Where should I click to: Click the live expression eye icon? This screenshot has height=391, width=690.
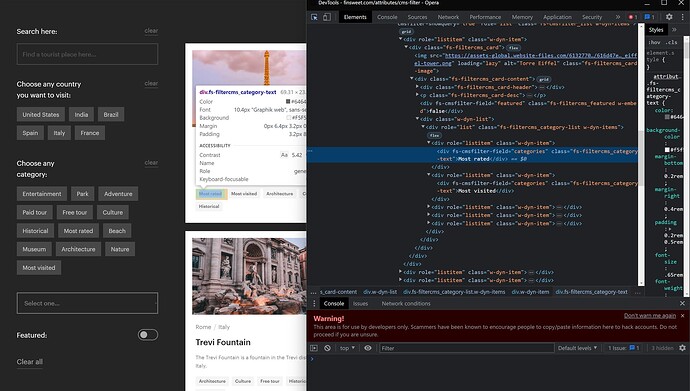click(x=368, y=348)
